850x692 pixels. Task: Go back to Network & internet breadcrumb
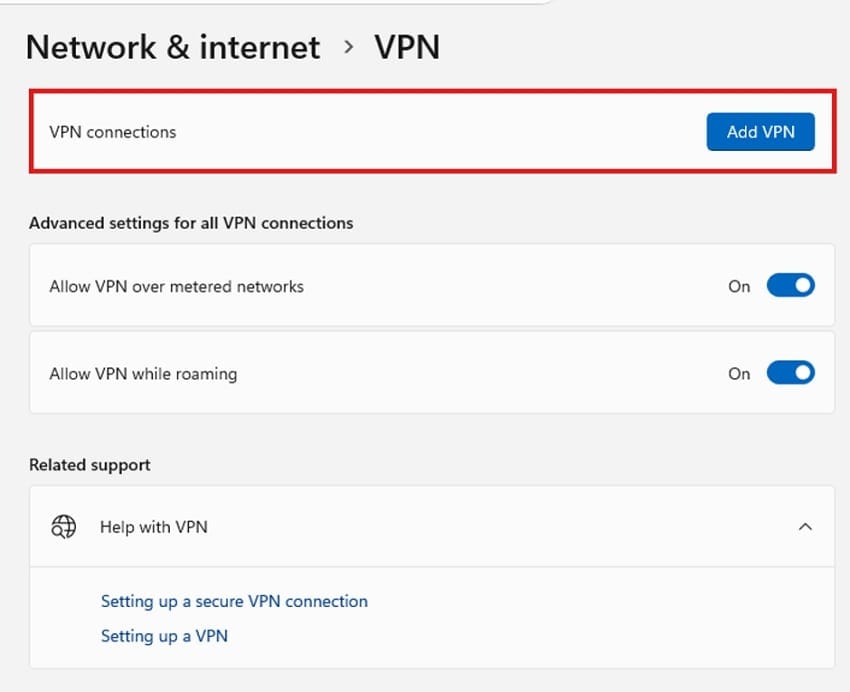(x=173, y=47)
